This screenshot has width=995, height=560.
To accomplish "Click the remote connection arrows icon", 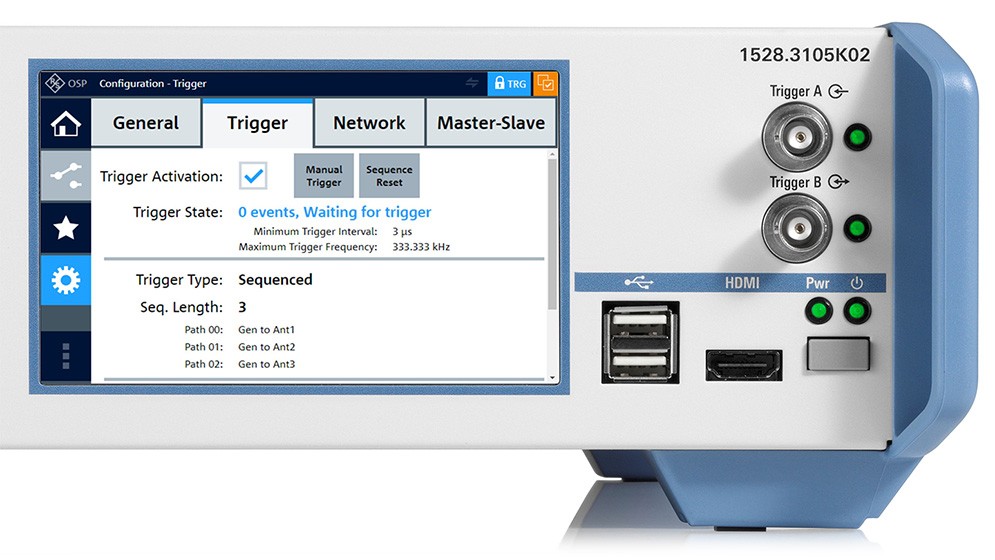I will click(472, 83).
